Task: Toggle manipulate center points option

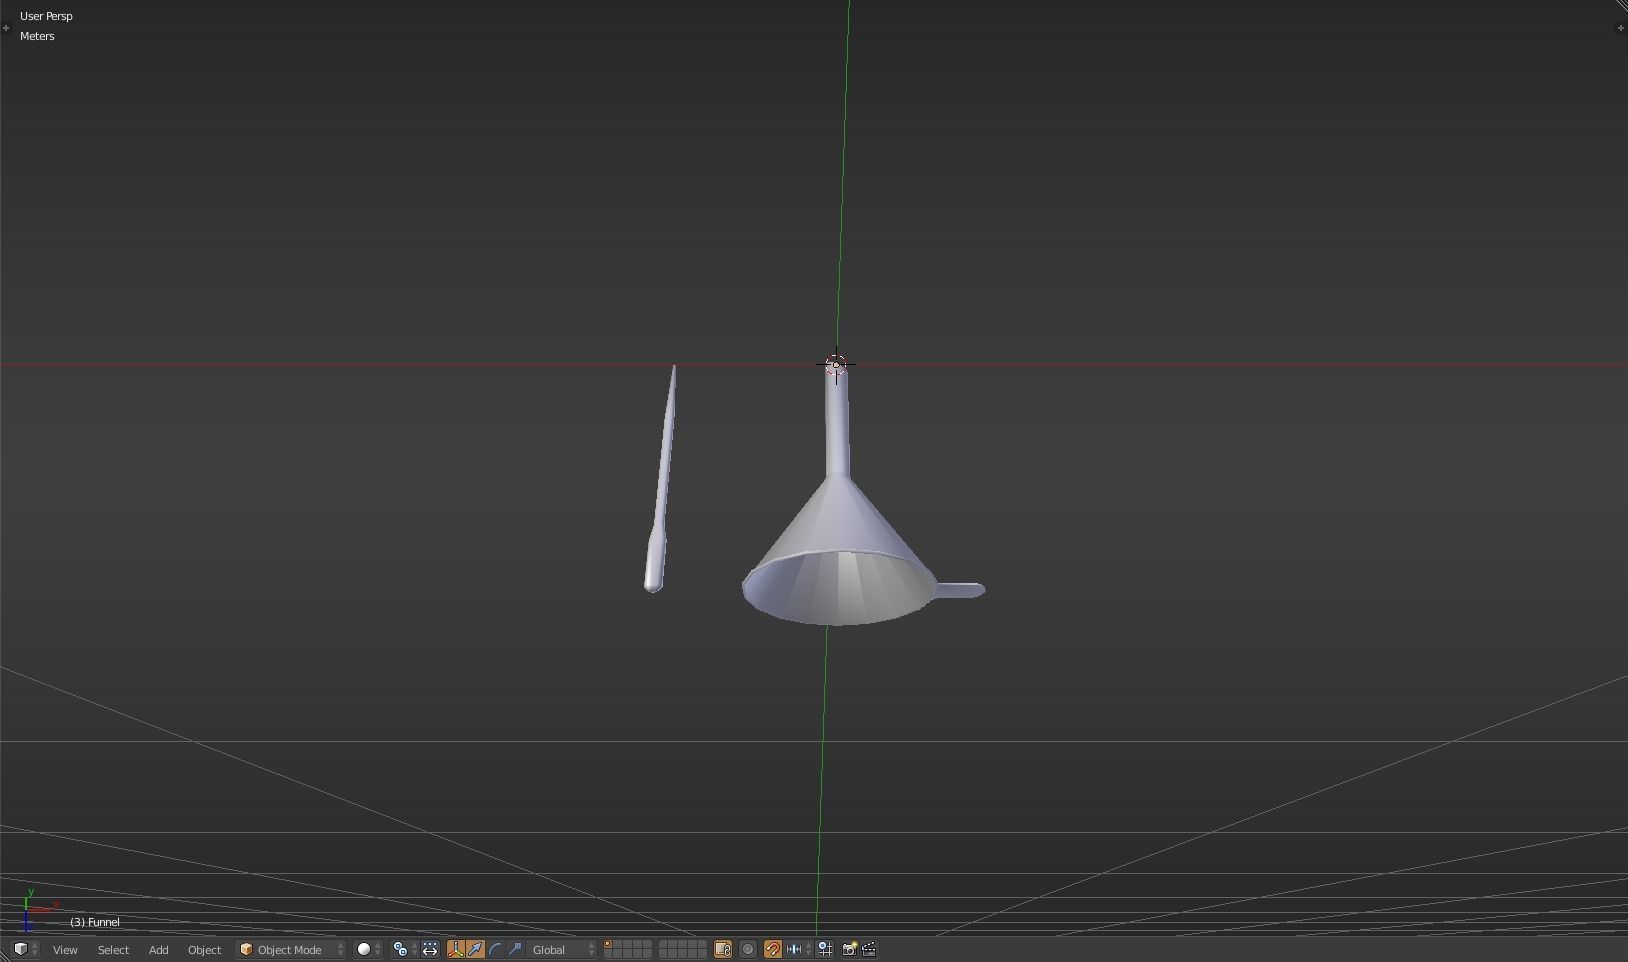Action: (x=430, y=949)
